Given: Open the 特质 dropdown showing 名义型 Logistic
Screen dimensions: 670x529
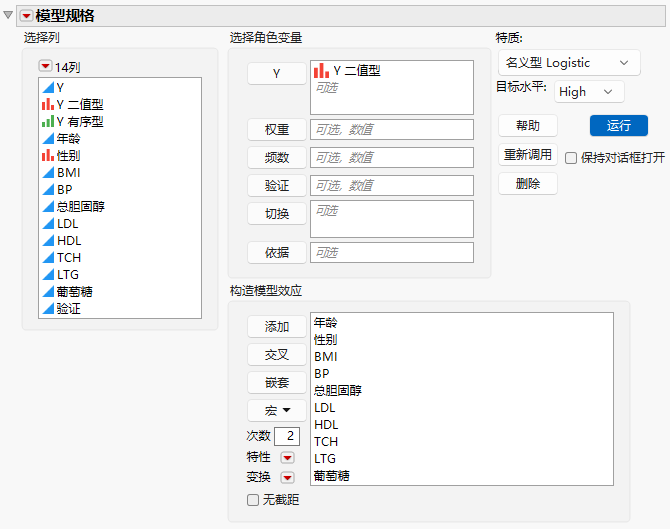Looking at the screenshot, I should 569,63.
